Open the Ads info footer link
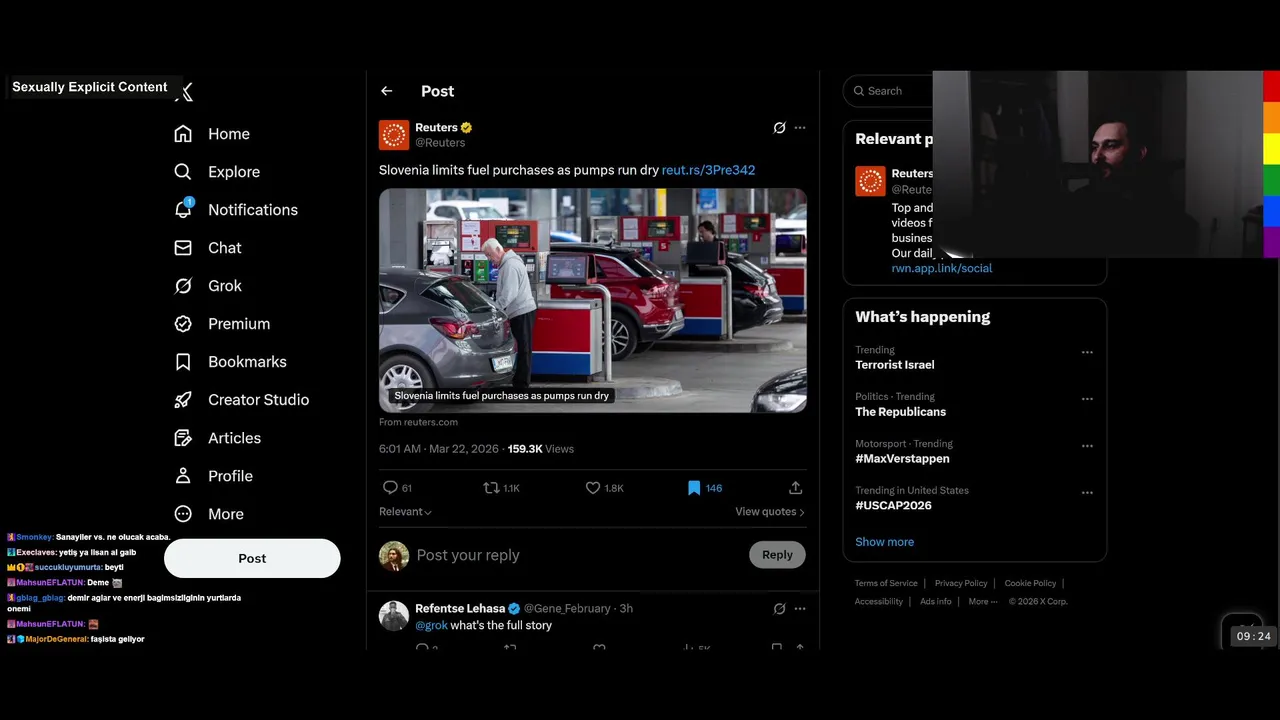The width and height of the screenshot is (1280, 720). (936, 601)
